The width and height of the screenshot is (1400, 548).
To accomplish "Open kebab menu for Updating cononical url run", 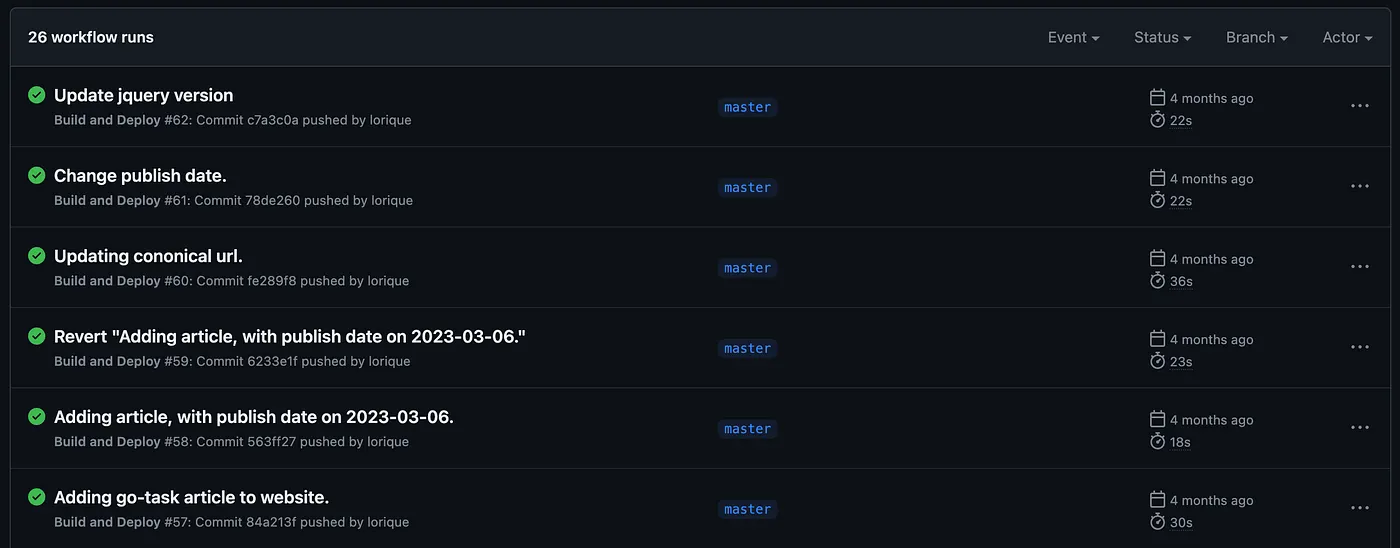I will [1359, 266].
